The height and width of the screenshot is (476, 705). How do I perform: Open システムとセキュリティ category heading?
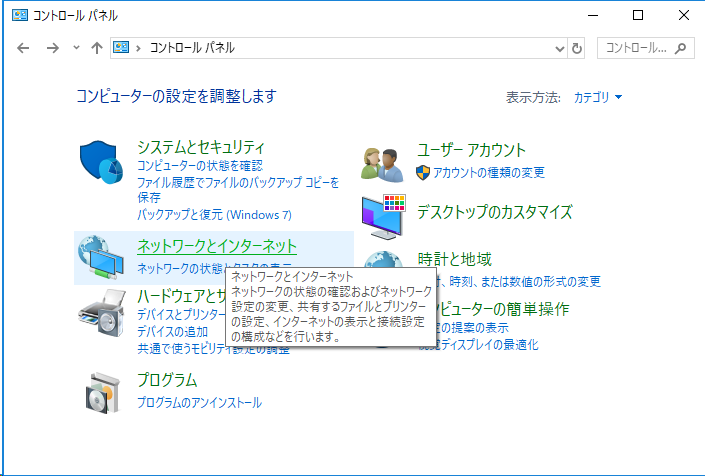201,148
